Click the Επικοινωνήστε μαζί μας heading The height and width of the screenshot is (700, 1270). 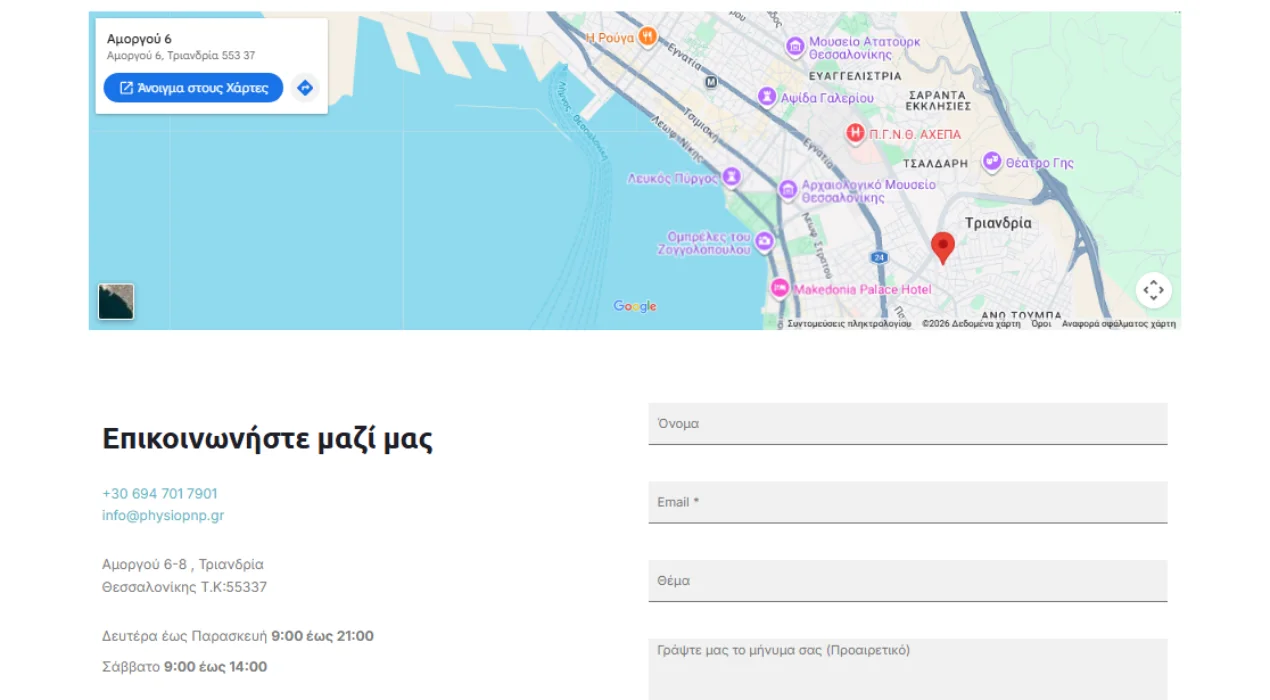click(268, 439)
